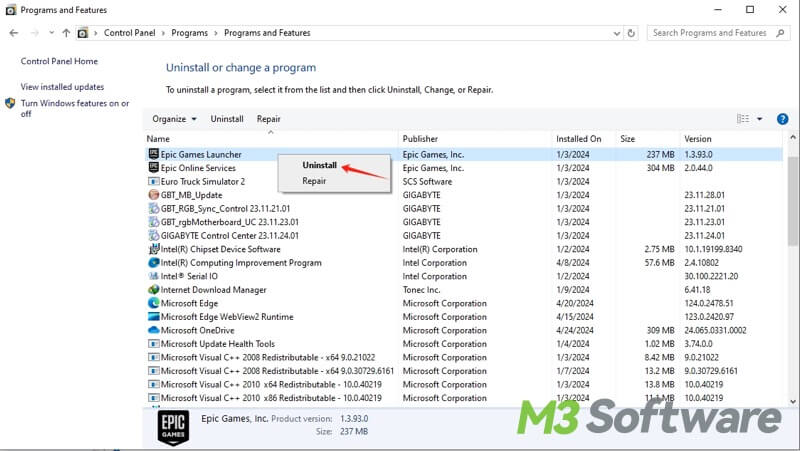
Task: Click the GIGABYTE Control Center icon
Action: tap(154, 235)
